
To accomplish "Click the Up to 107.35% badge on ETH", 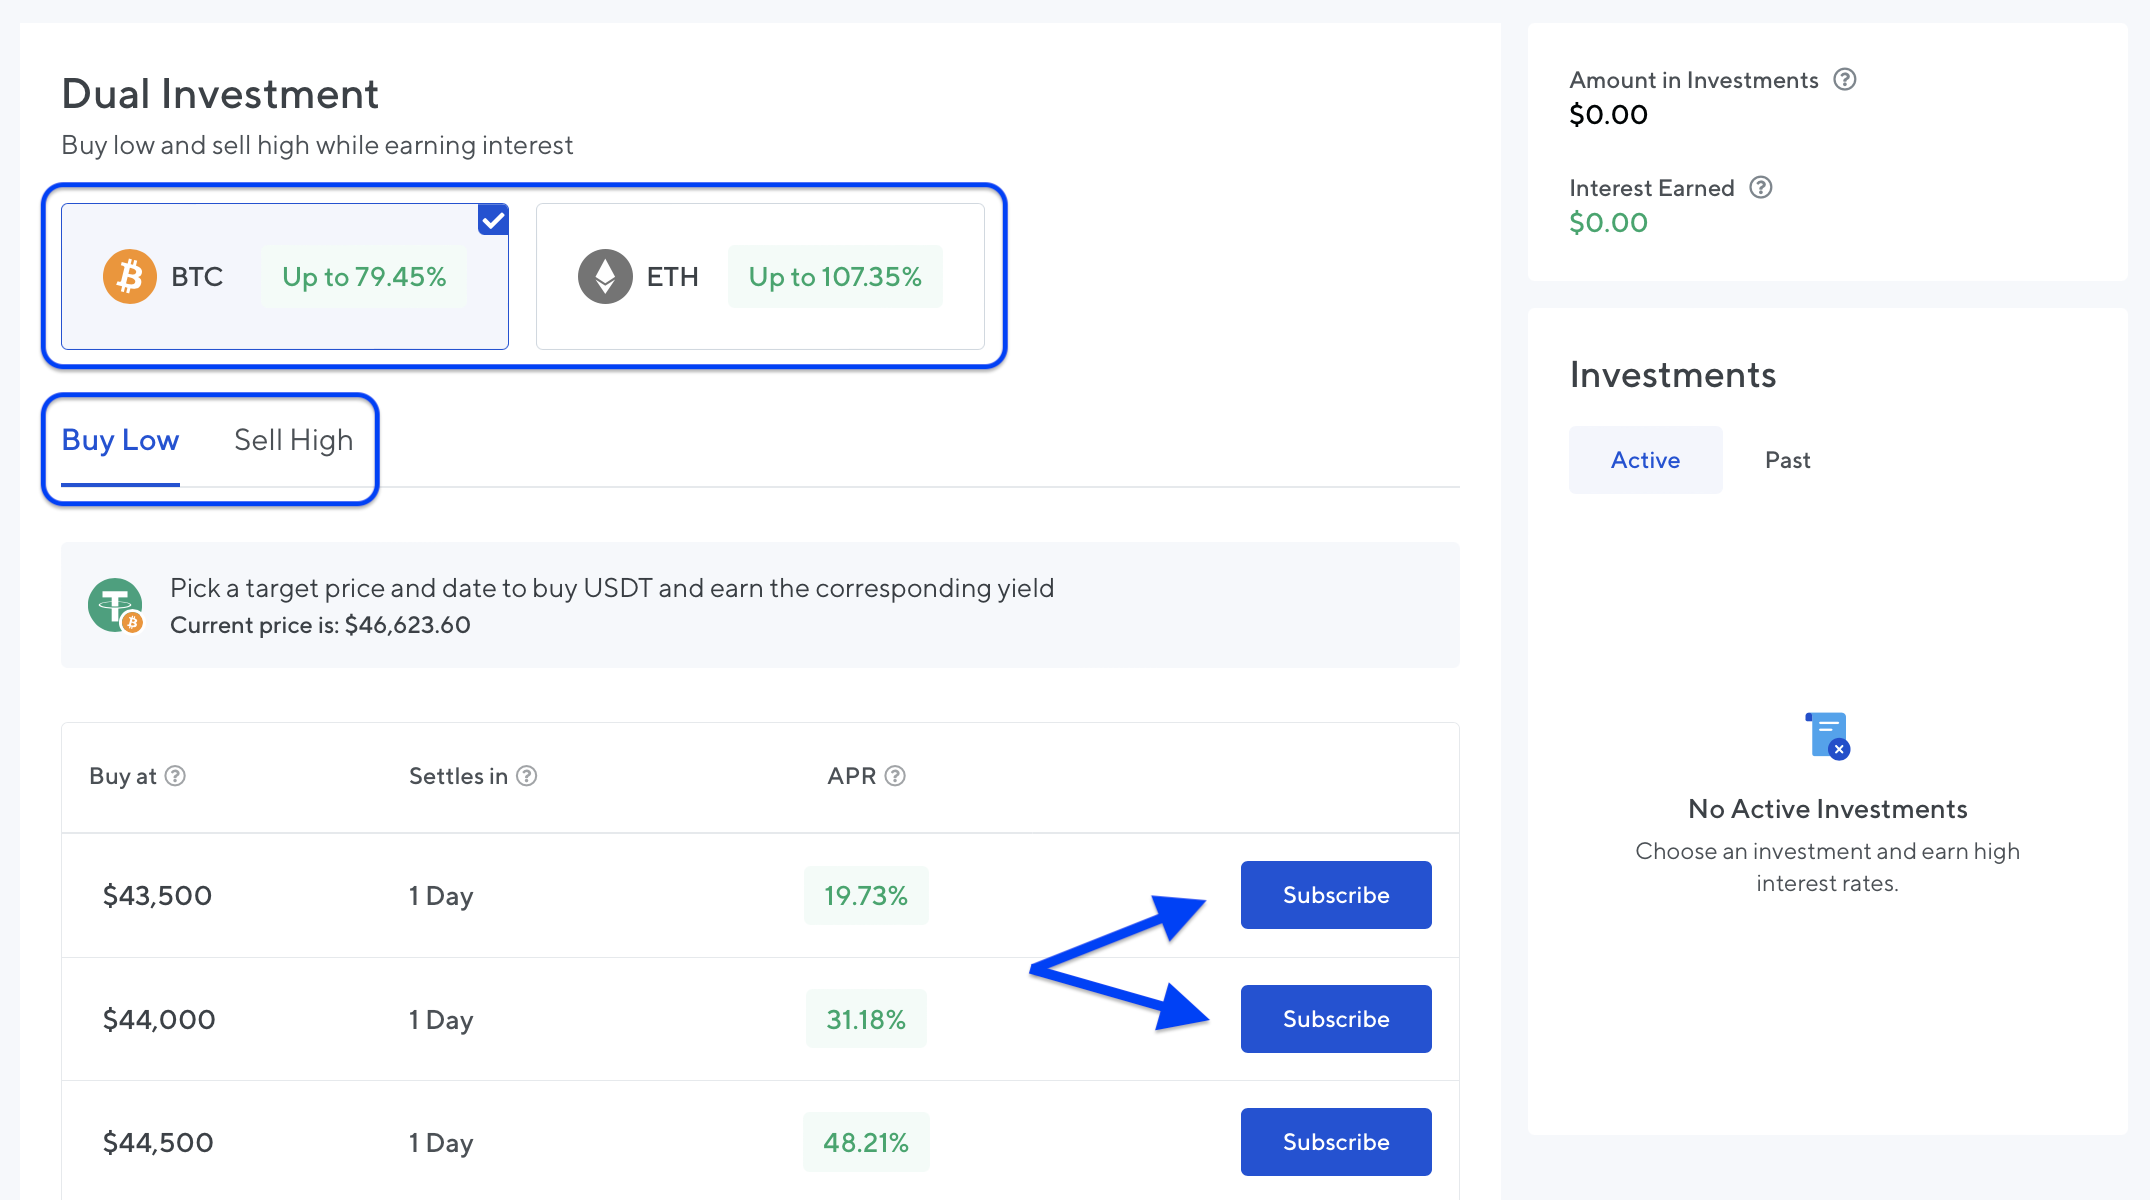I will [836, 276].
